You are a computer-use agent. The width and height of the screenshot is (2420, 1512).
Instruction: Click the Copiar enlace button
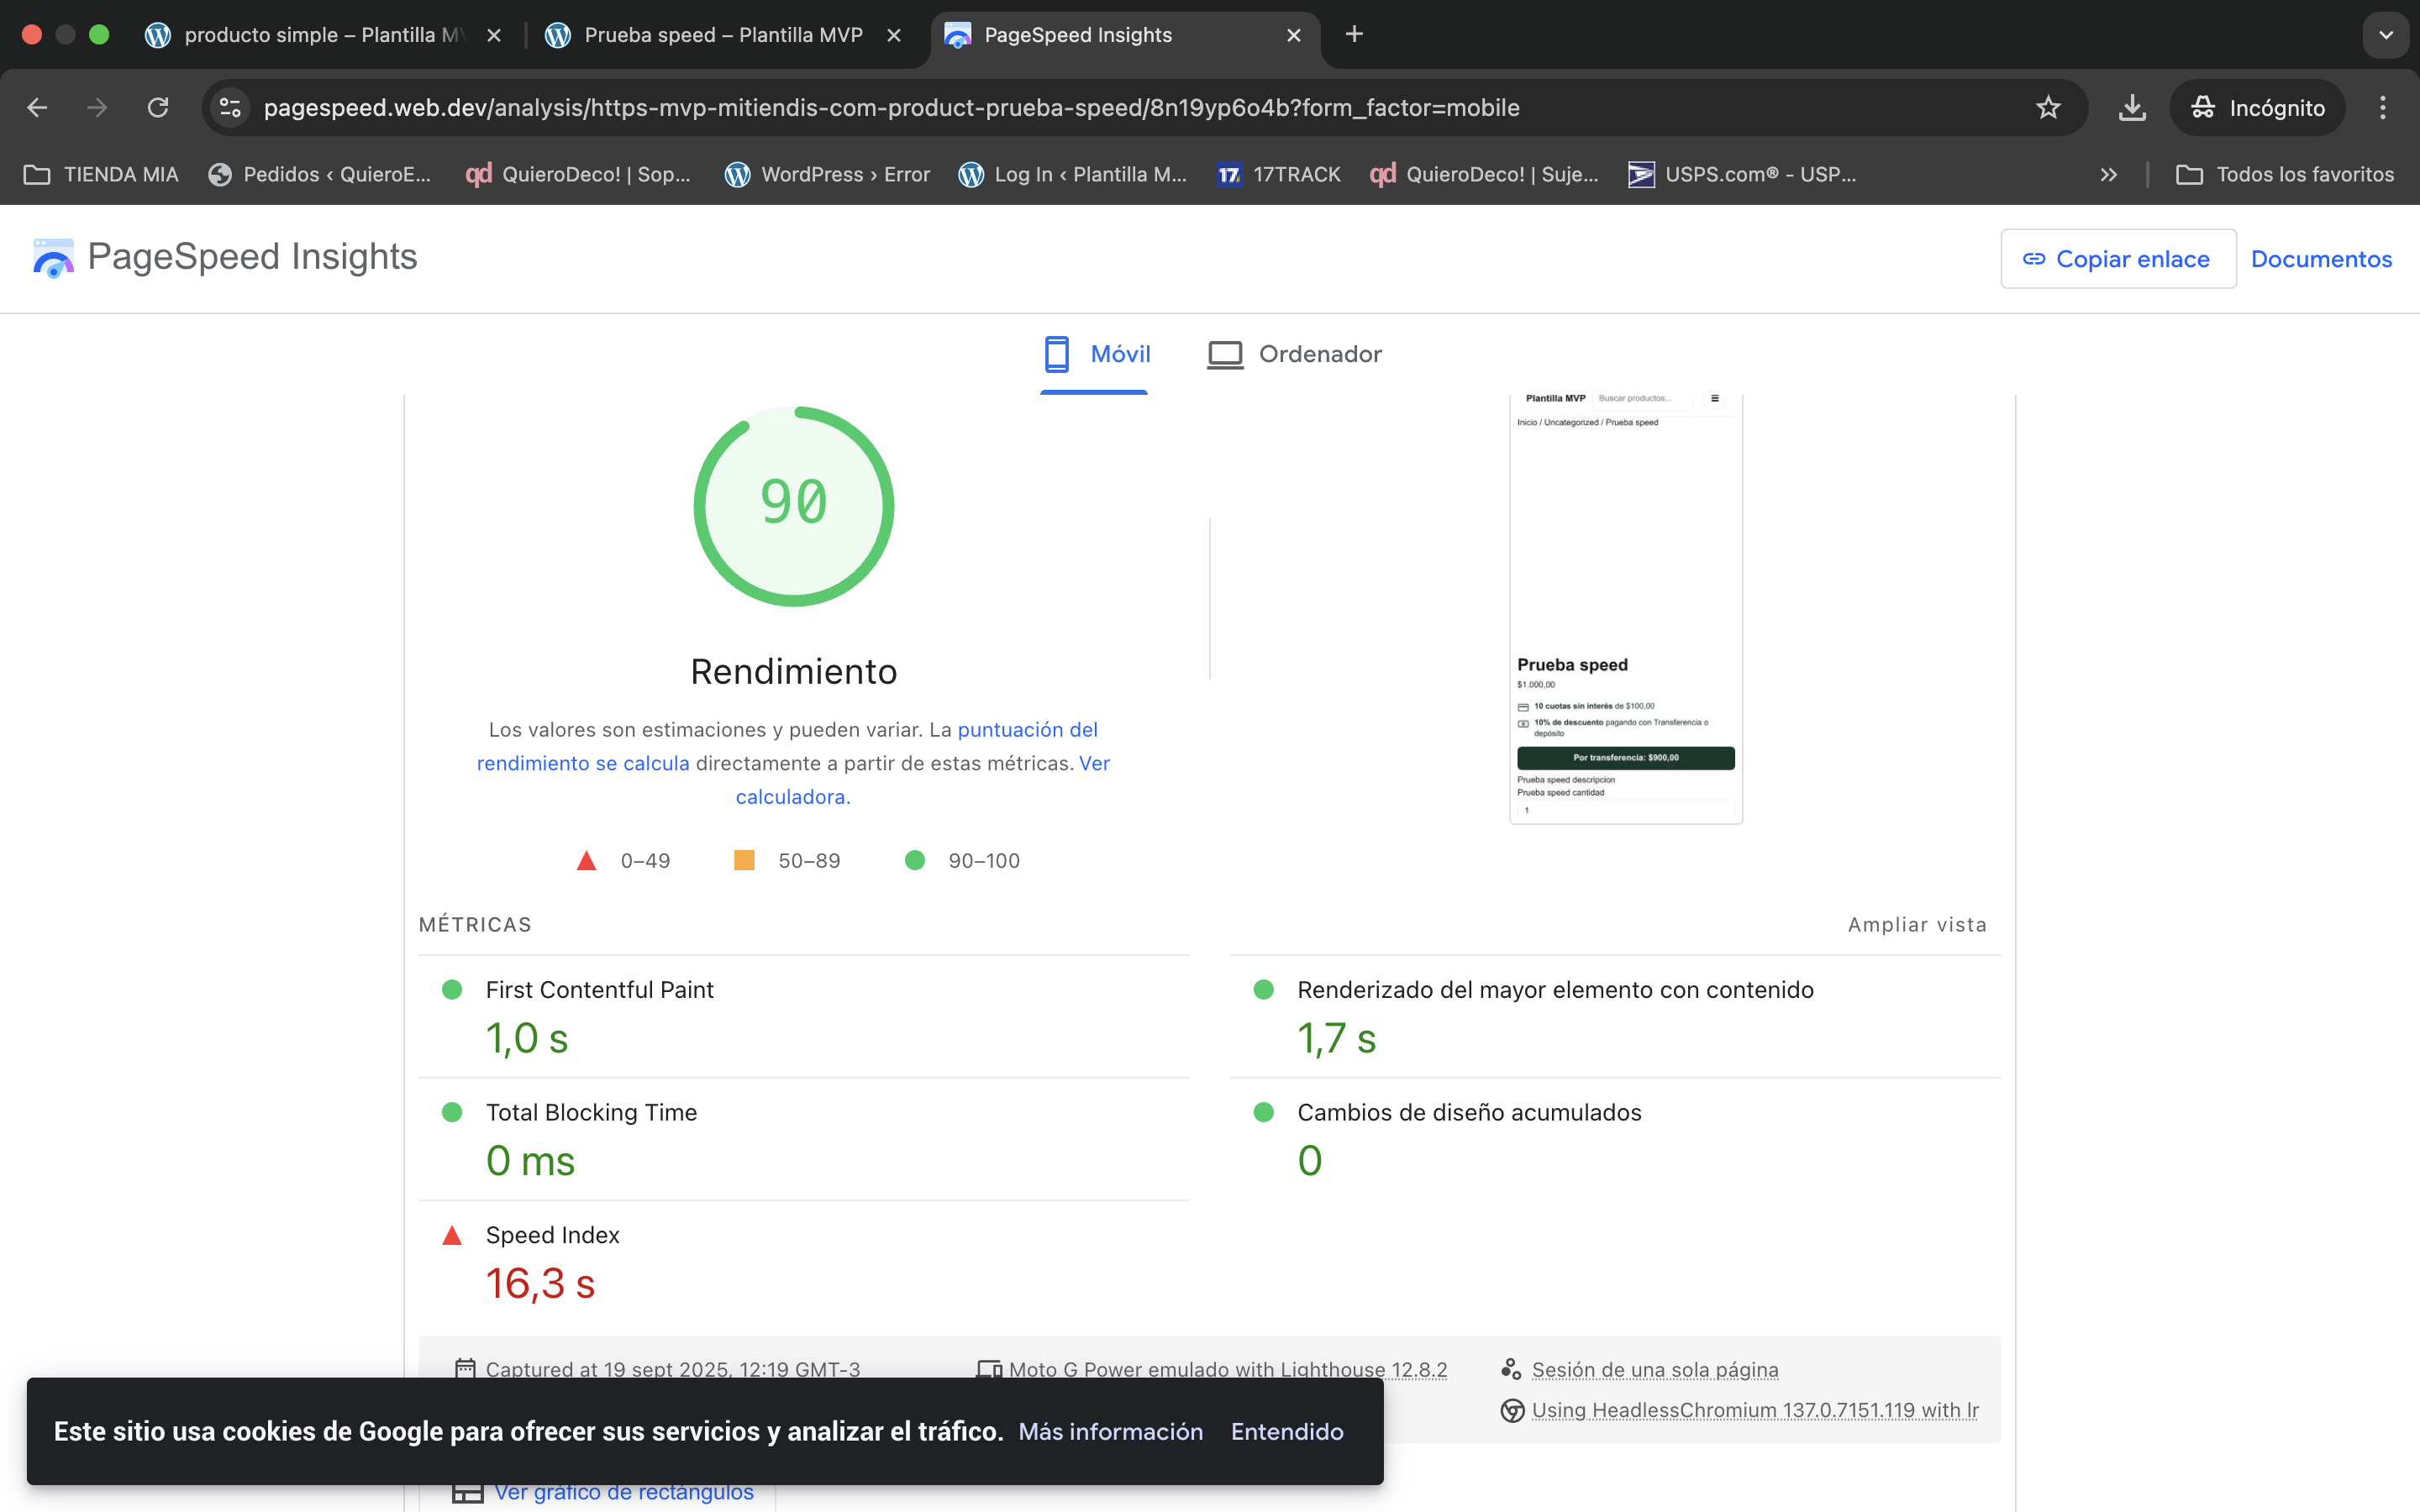coord(2117,259)
